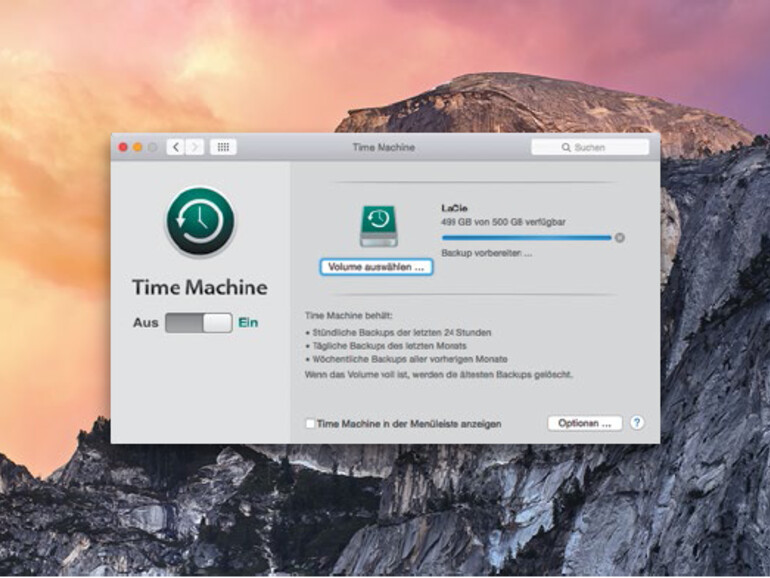This screenshot has width=770, height=578.
Task: Enable 'Time Machine in der Menüleiste anzeigen' checkbox
Action: coord(310,423)
